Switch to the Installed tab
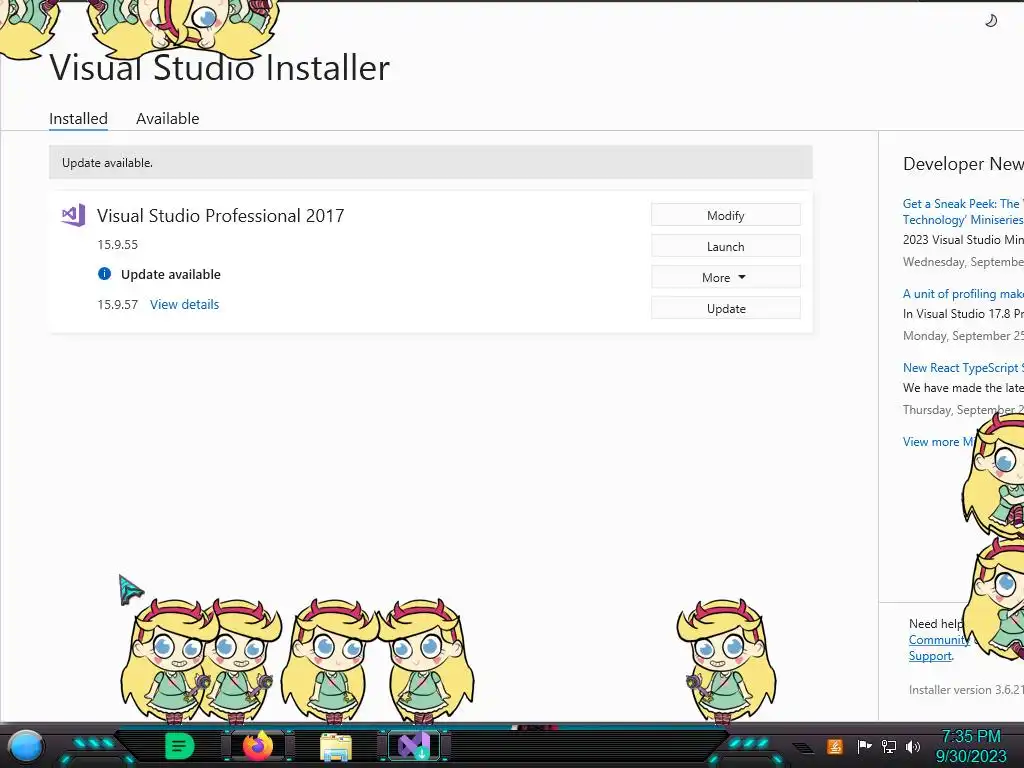 [x=78, y=118]
